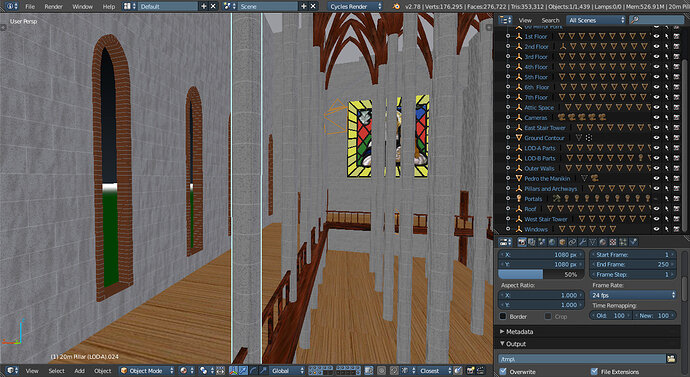Switch to World properties tab
690x377 pixels.
pos(552,242)
